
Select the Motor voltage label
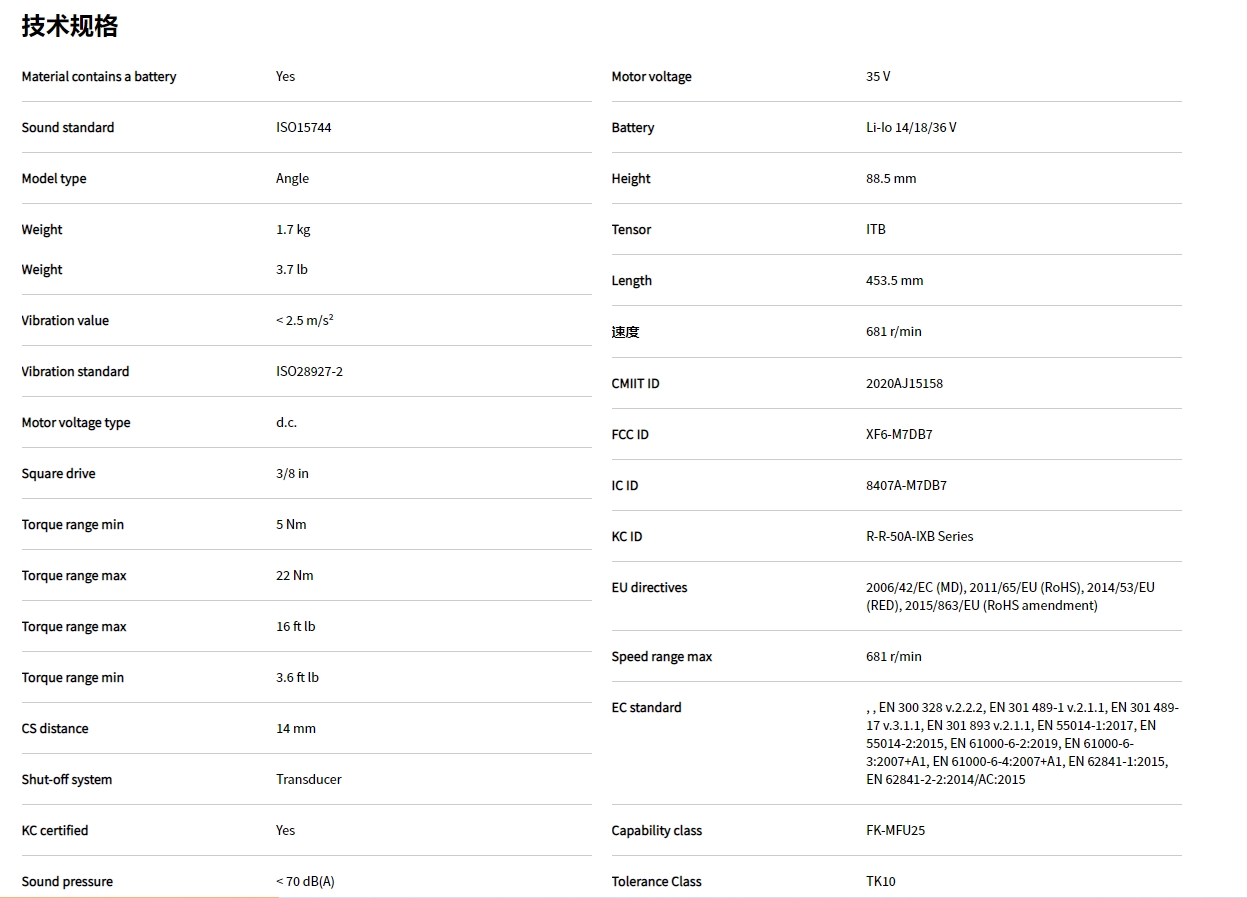(651, 77)
